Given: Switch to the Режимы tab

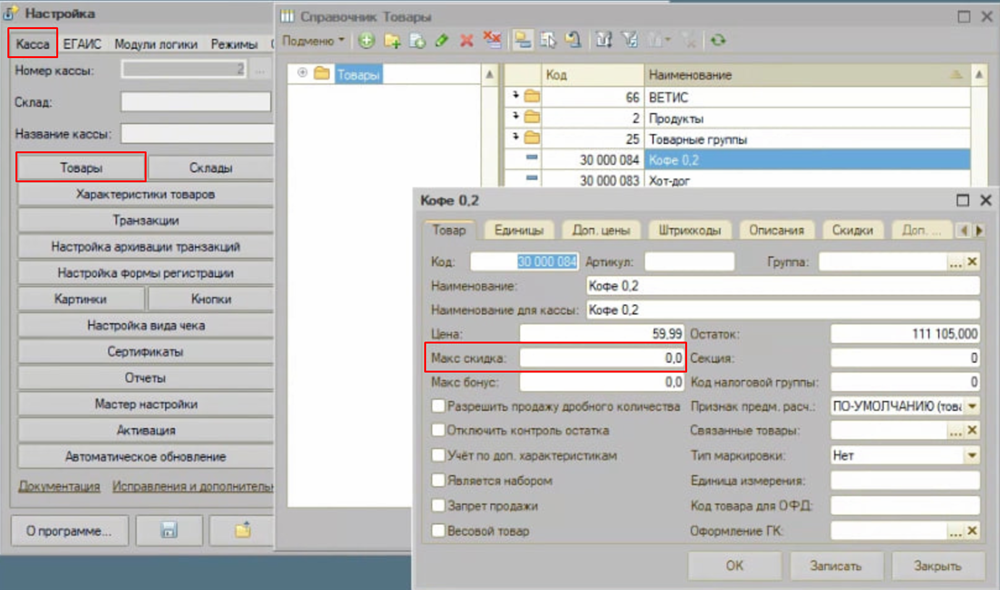Looking at the screenshot, I should point(234,44).
